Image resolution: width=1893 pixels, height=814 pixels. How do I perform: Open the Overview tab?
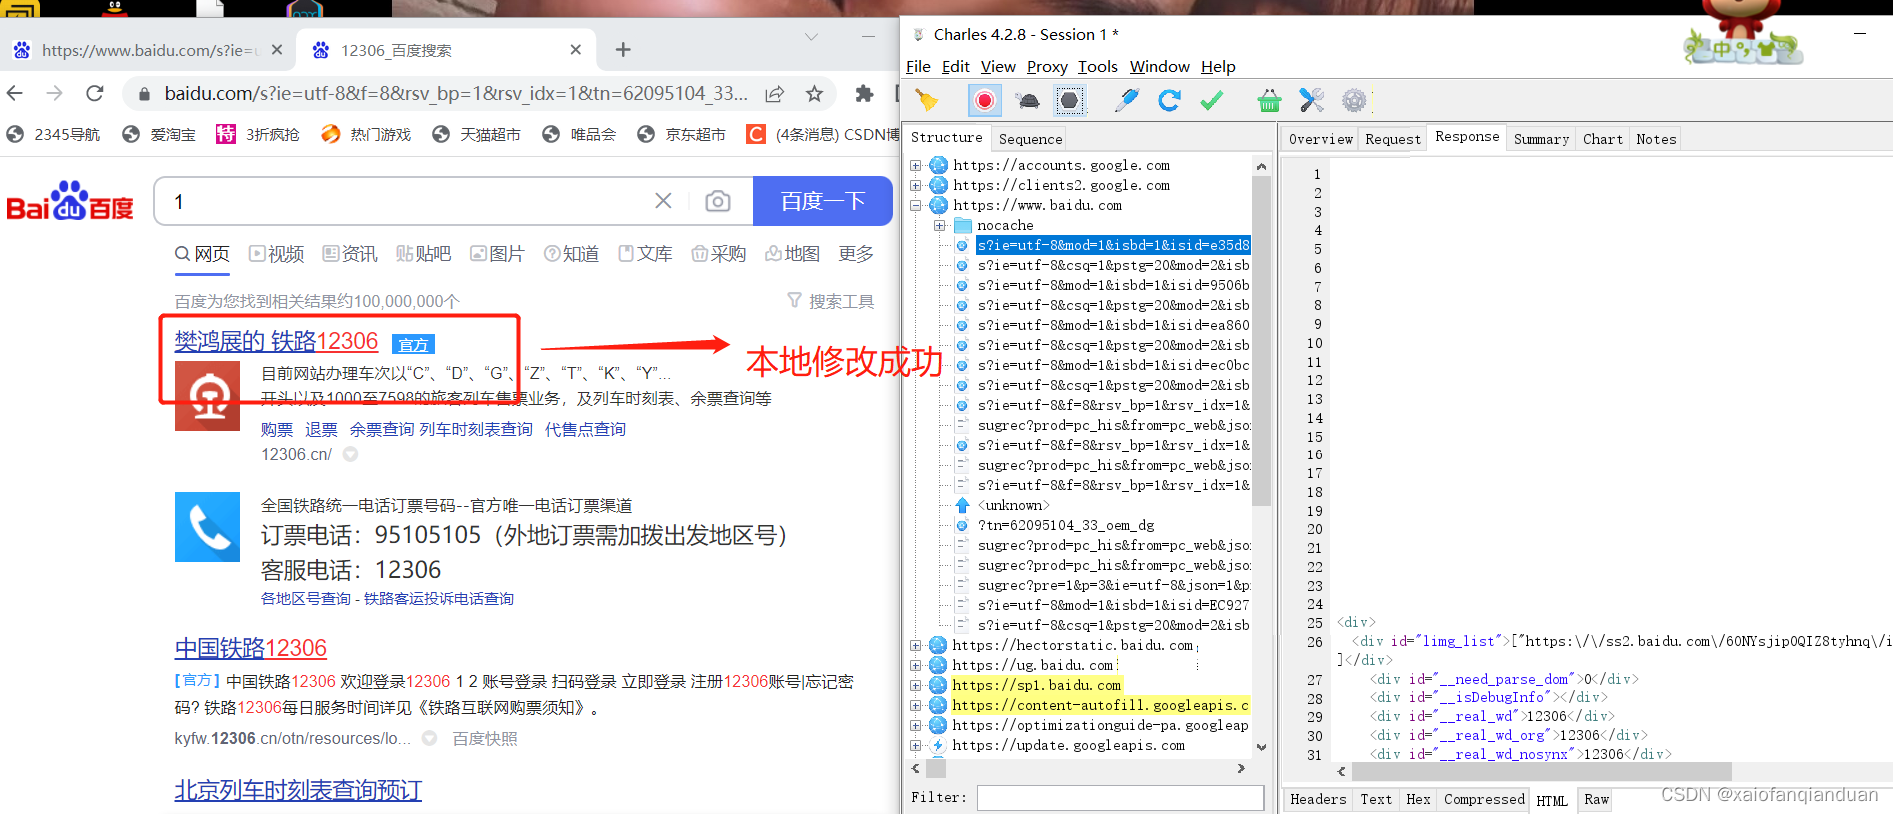pos(1320,139)
